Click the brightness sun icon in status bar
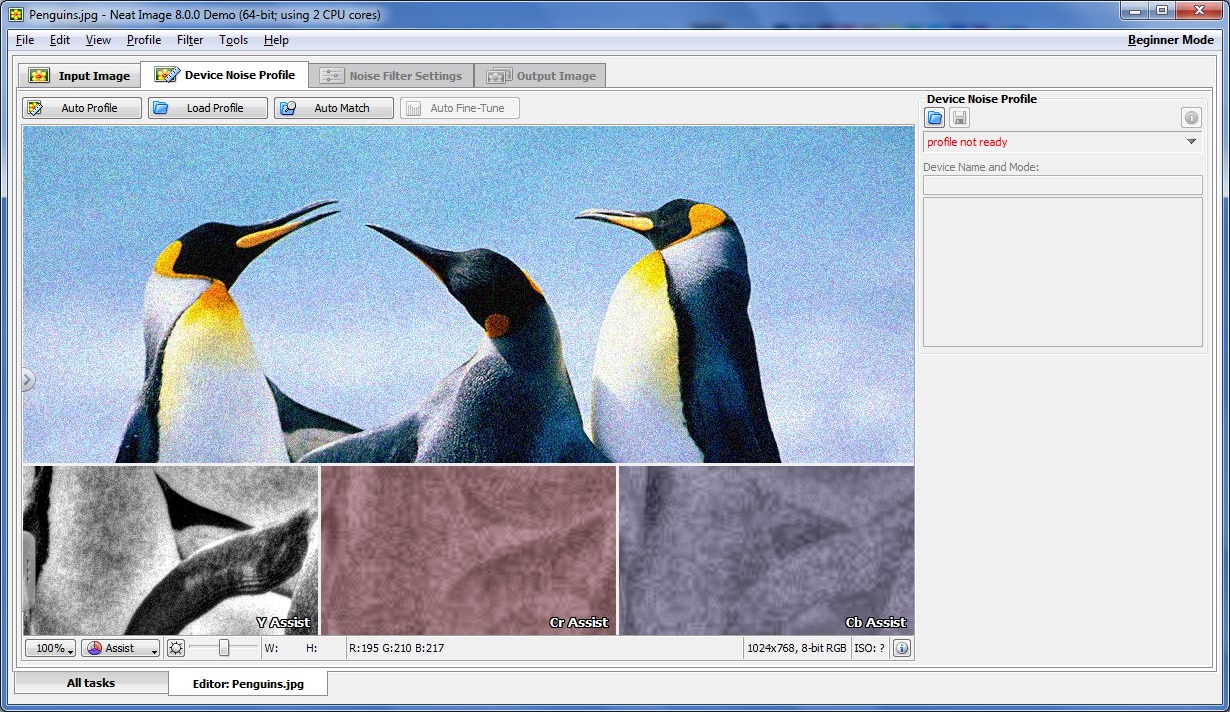 click(176, 648)
